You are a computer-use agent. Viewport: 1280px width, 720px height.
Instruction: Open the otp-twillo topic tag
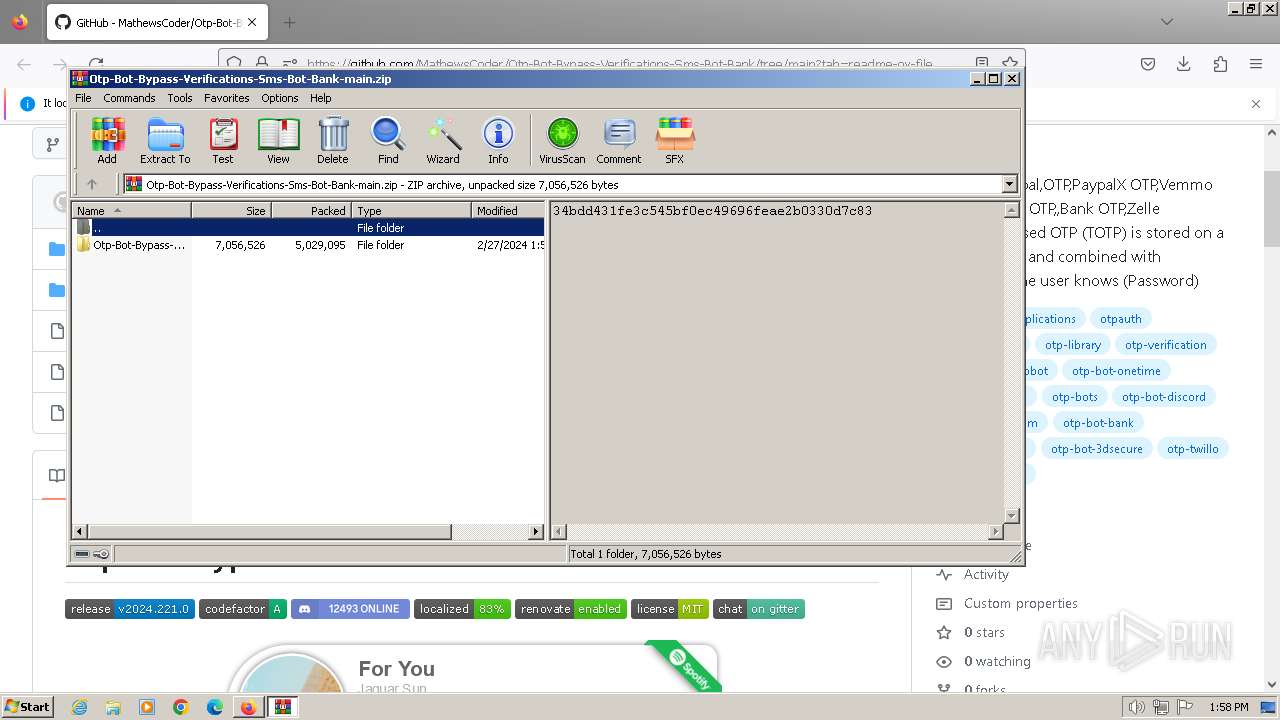(1192, 449)
